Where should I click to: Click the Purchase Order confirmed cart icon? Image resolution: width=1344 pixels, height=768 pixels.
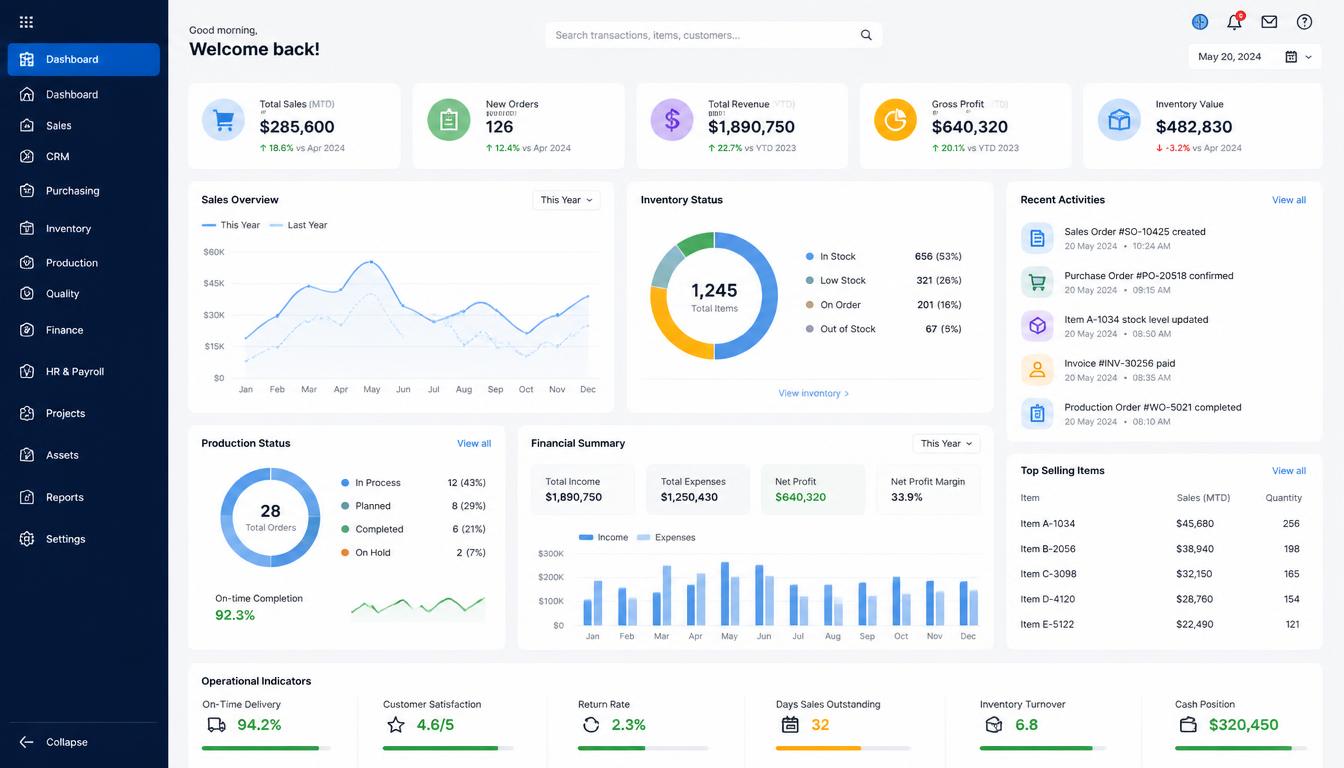(x=1037, y=282)
